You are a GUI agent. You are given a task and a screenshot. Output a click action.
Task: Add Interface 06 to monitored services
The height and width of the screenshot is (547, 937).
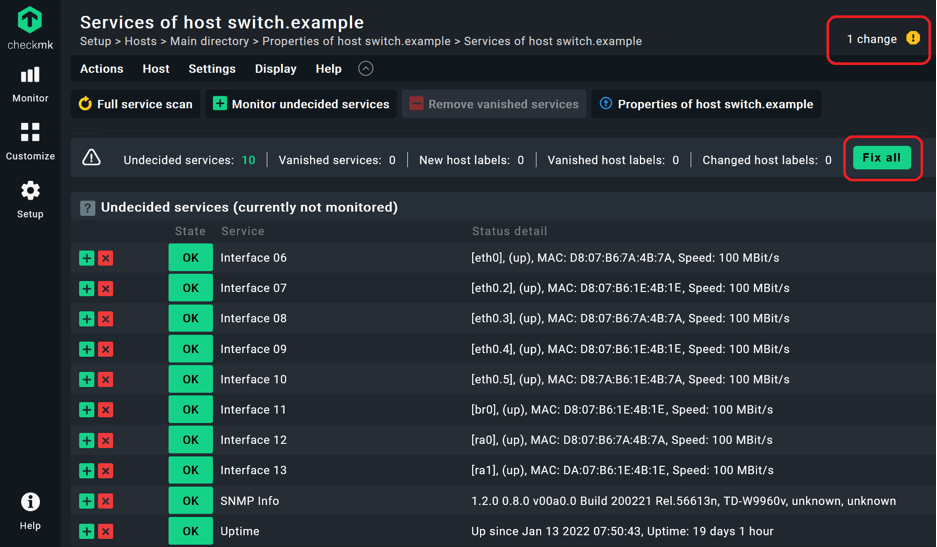pyautogui.click(x=87, y=258)
